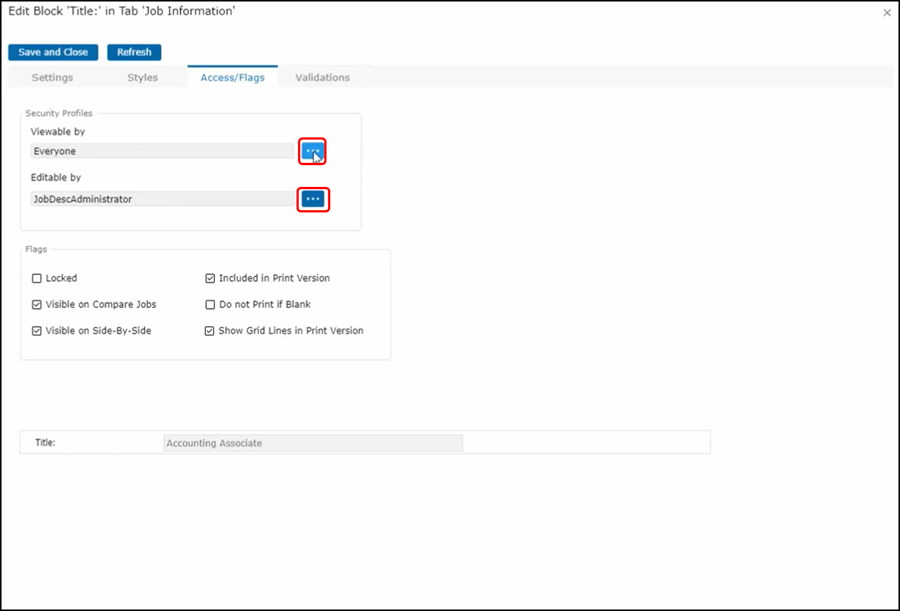Uncheck Visible on Side-By-Side
The height and width of the screenshot is (611, 900).
click(x=37, y=330)
